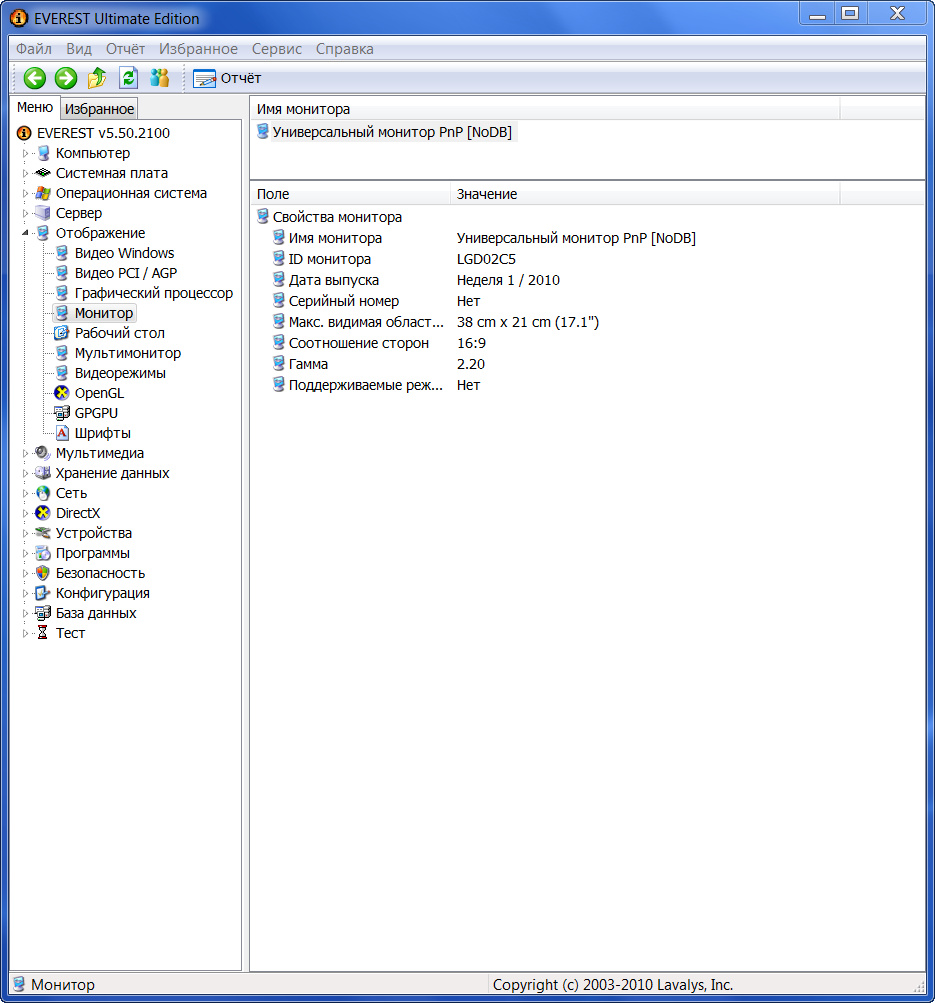Open the Отчёт report toolbar button
Screen dimensions: 935x1003
click(227, 78)
